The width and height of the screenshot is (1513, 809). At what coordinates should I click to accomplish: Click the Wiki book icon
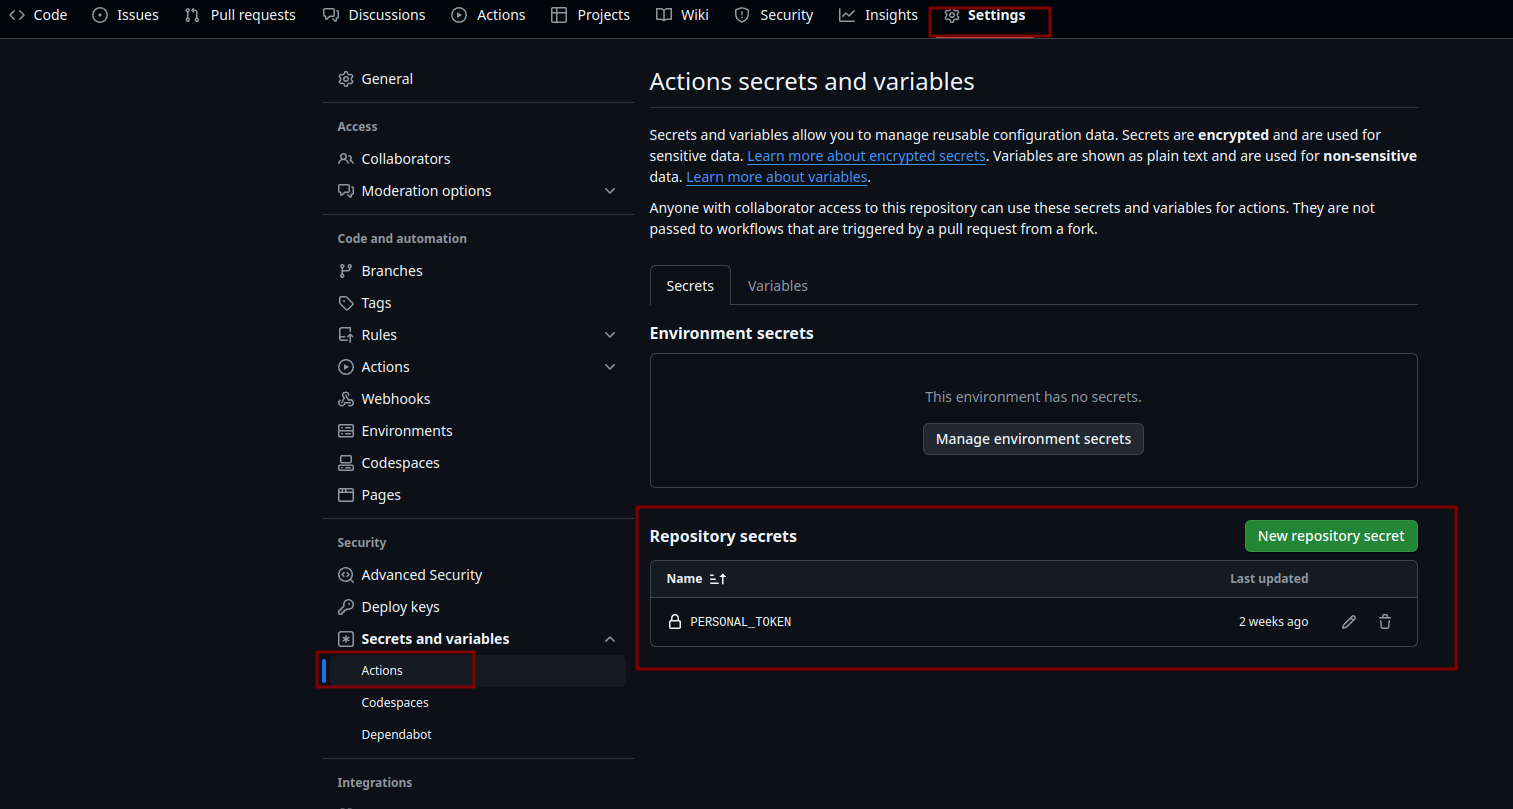[664, 15]
